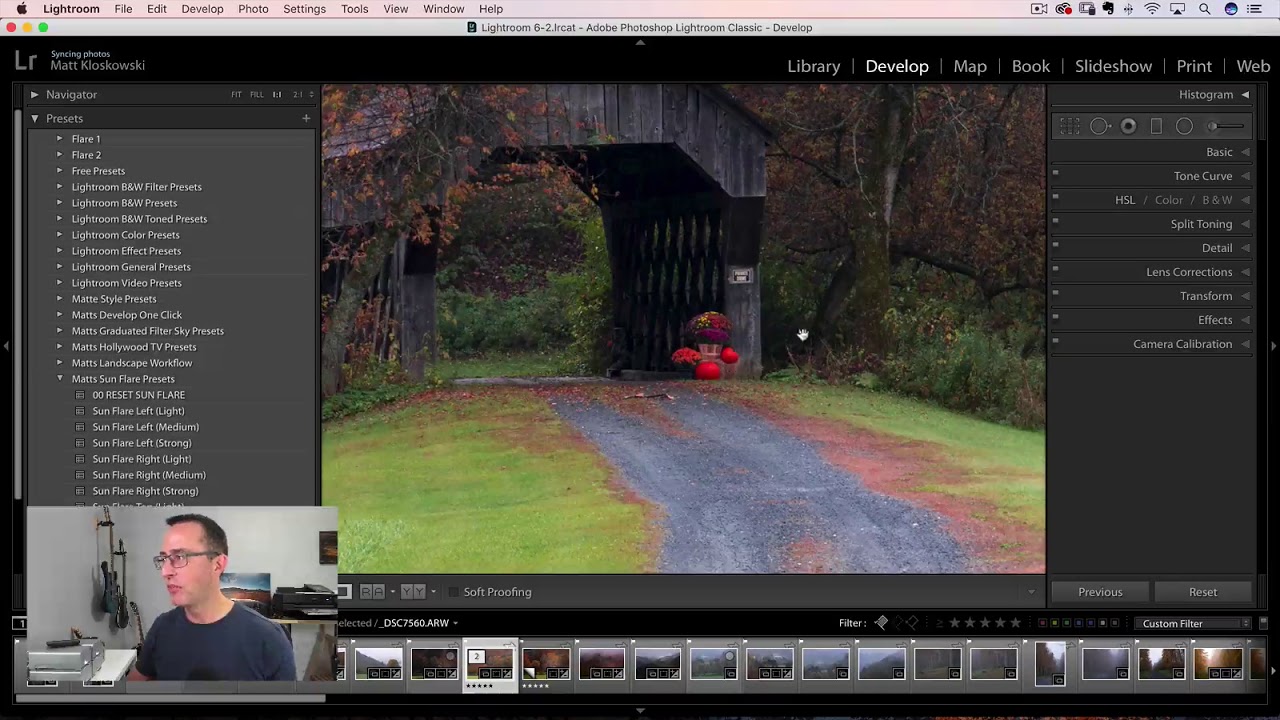This screenshot has height=720, width=1280.
Task: Select the Spot Removal tool
Action: (1100, 126)
